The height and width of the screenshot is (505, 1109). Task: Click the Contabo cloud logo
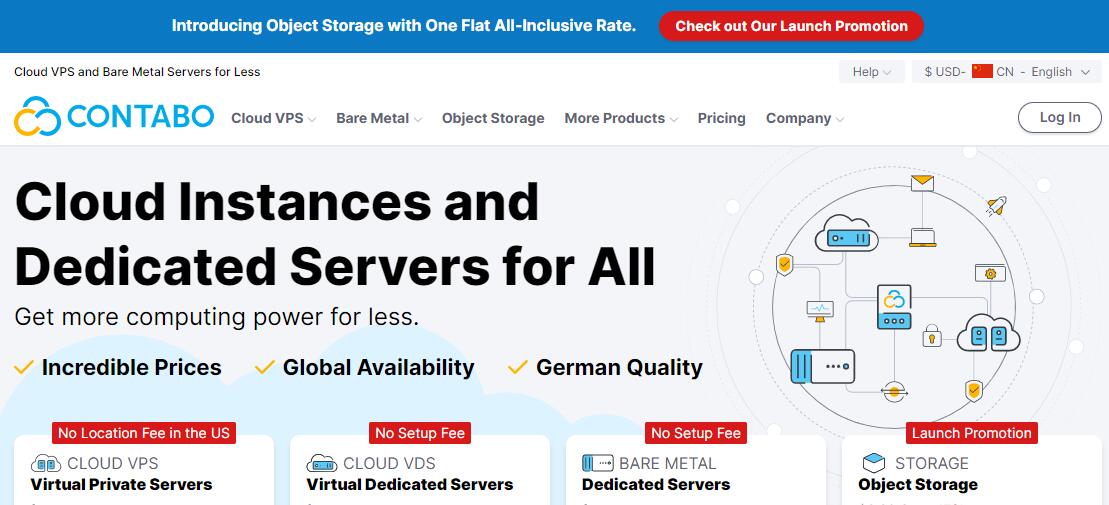pyautogui.click(x=37, y=117)
